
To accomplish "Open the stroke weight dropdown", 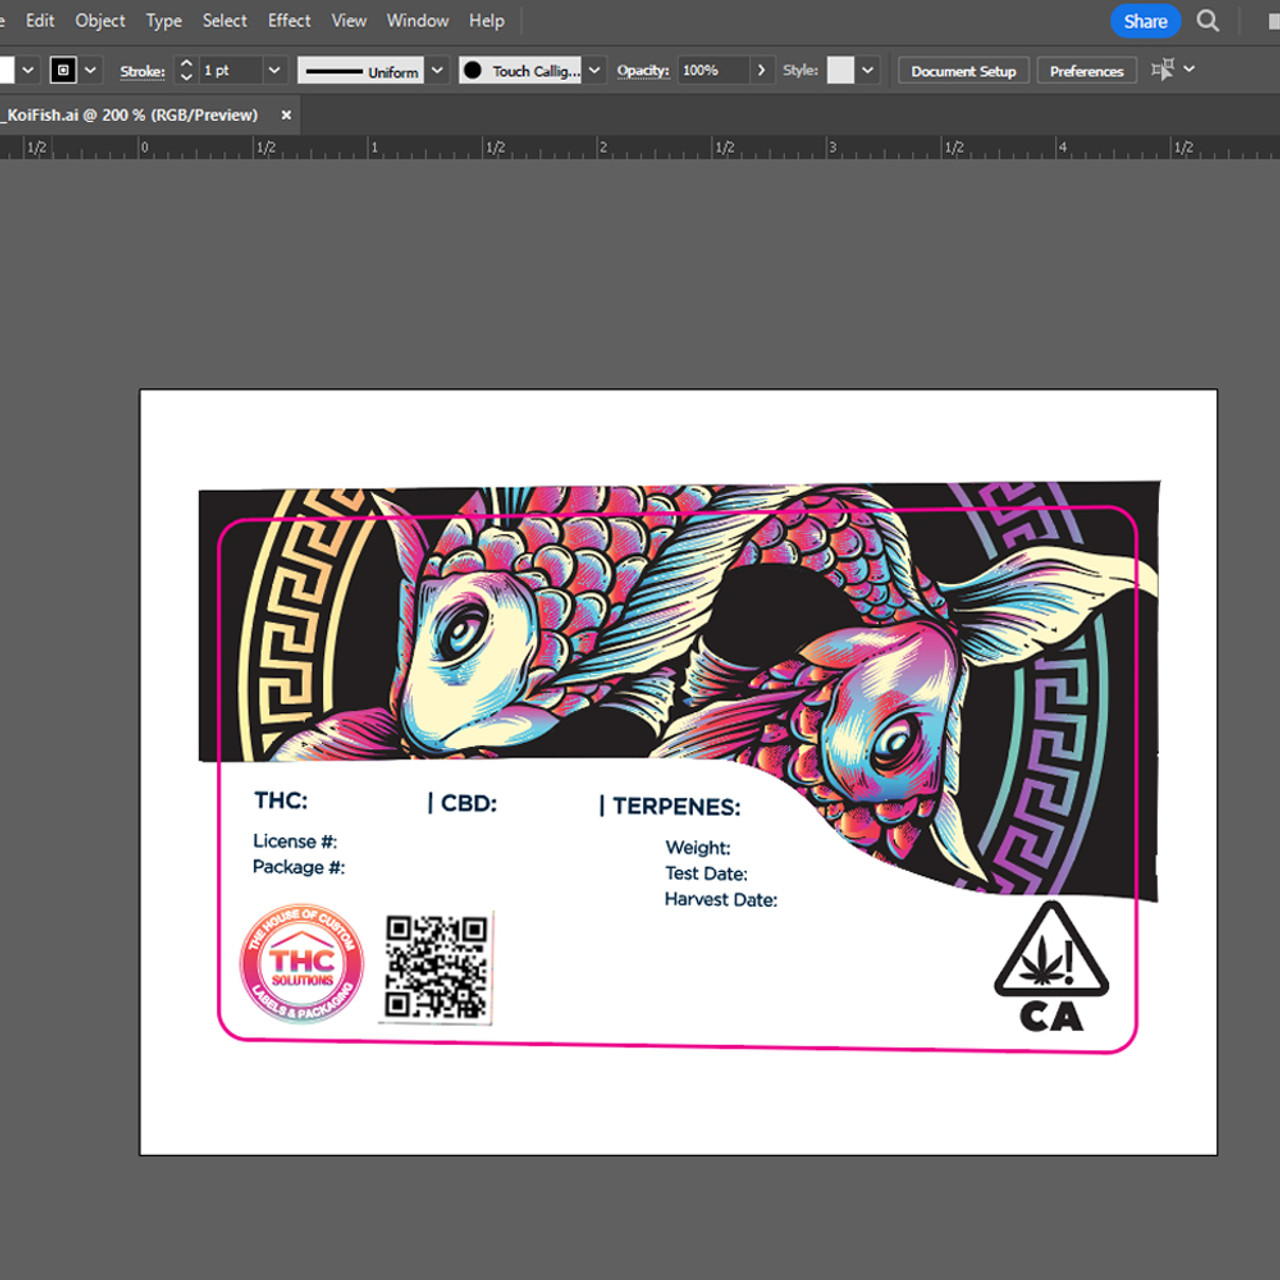I will 274,70.
